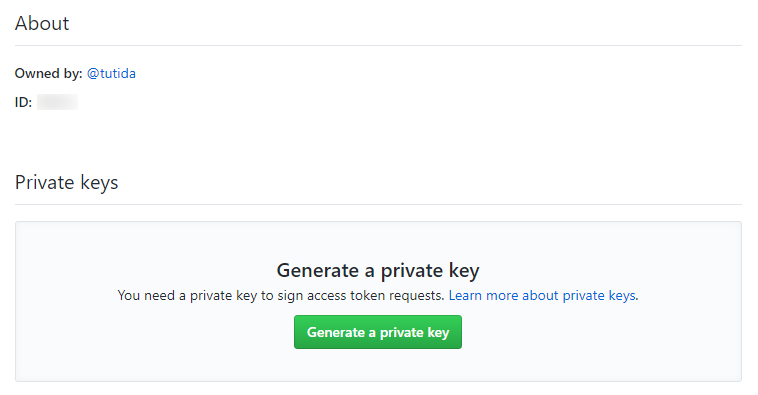Click the green Generate a private key button
The height and width of the screenshot is (395, 758).
378,332
